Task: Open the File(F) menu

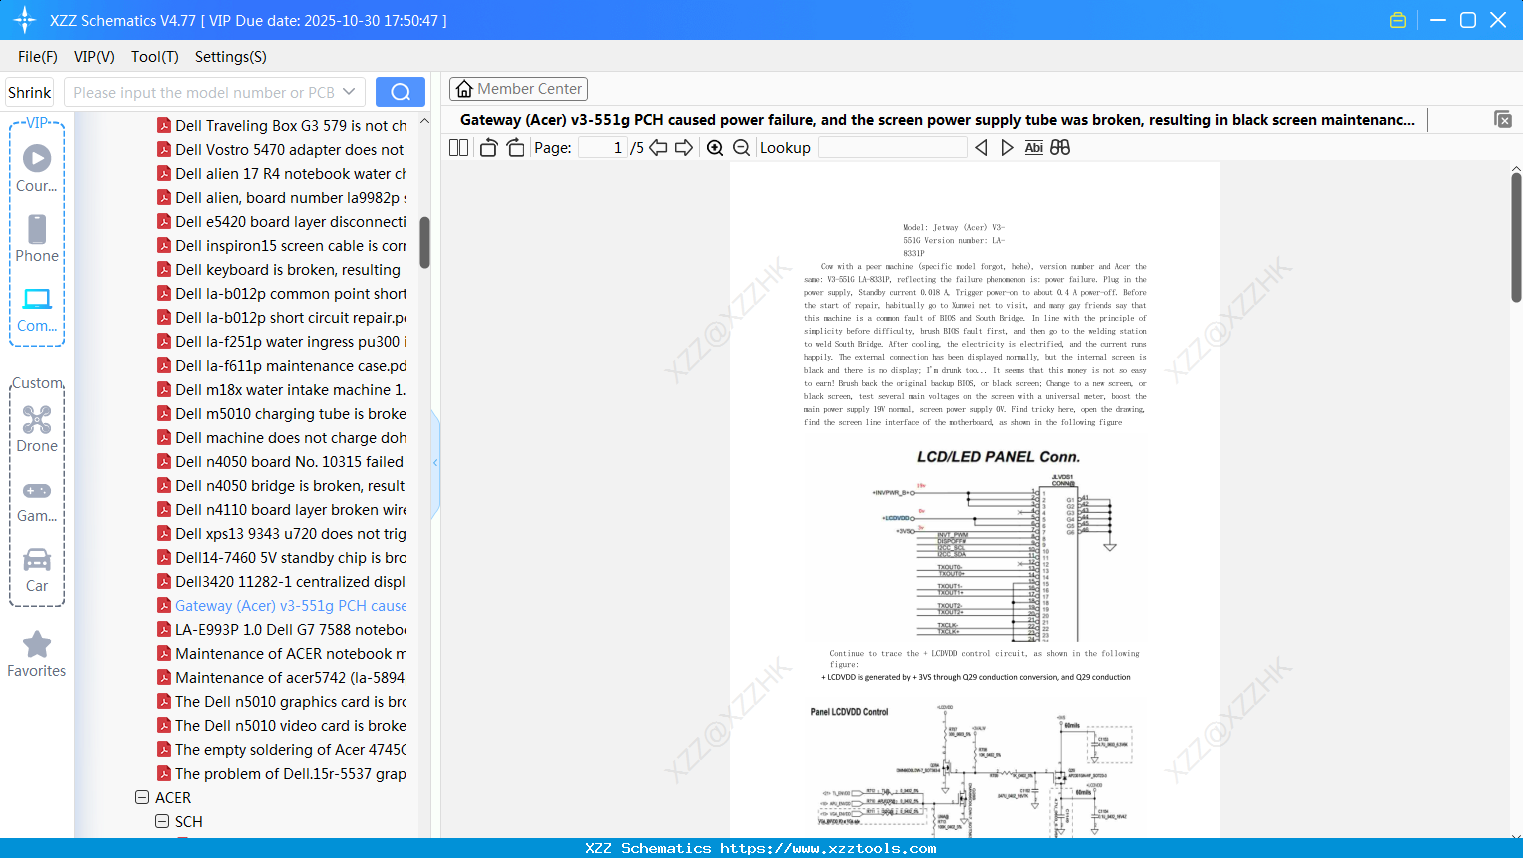Action: (38, 57)
